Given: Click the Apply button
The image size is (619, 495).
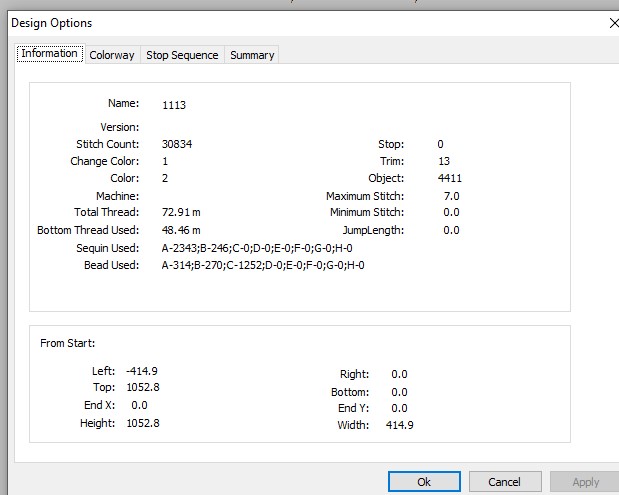Looking at the screenshot, I should tap(585, 482).
